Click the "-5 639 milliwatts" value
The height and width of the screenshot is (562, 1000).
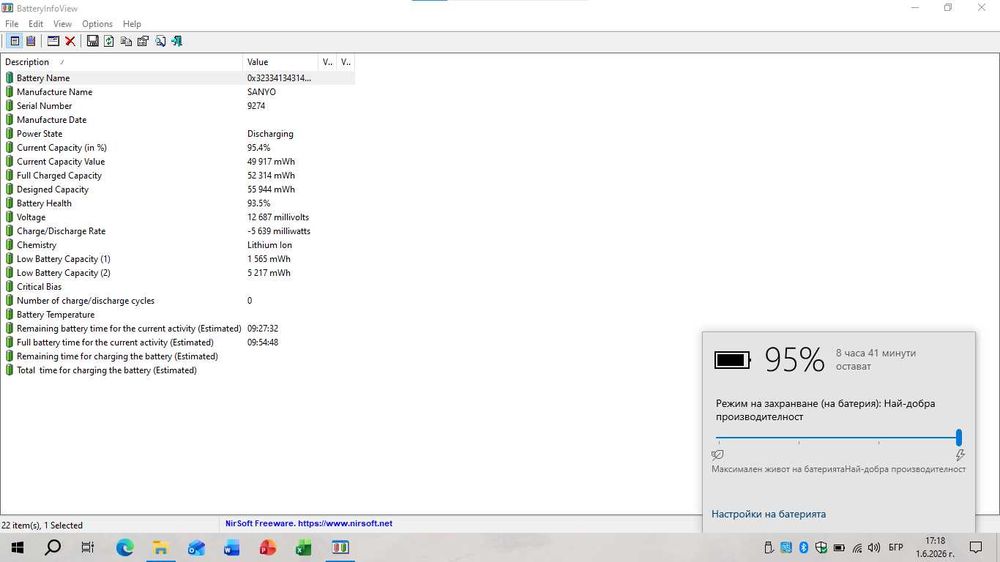click(x=279, y=232)
